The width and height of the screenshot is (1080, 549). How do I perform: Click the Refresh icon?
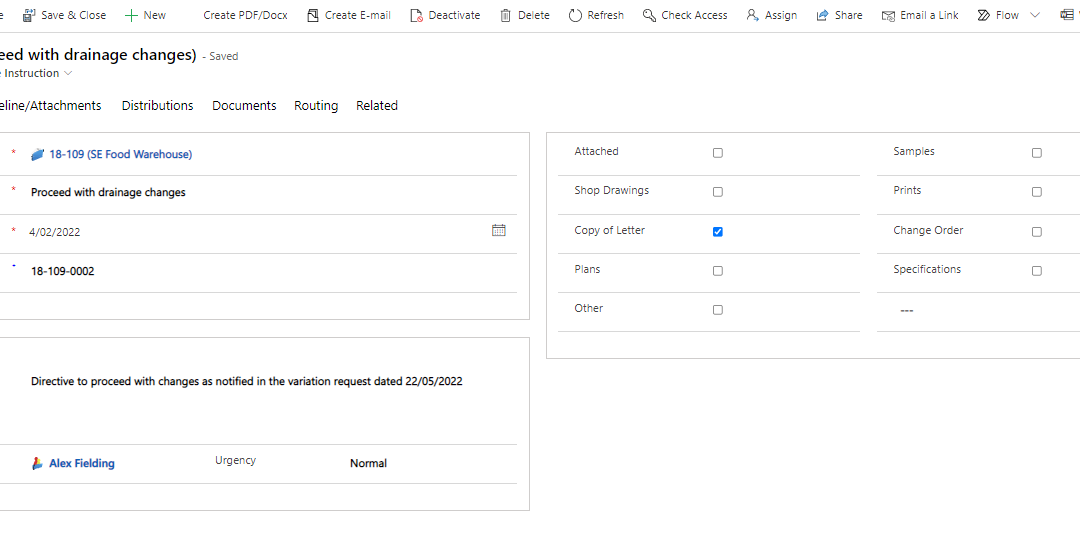click(x=575, y=15)
